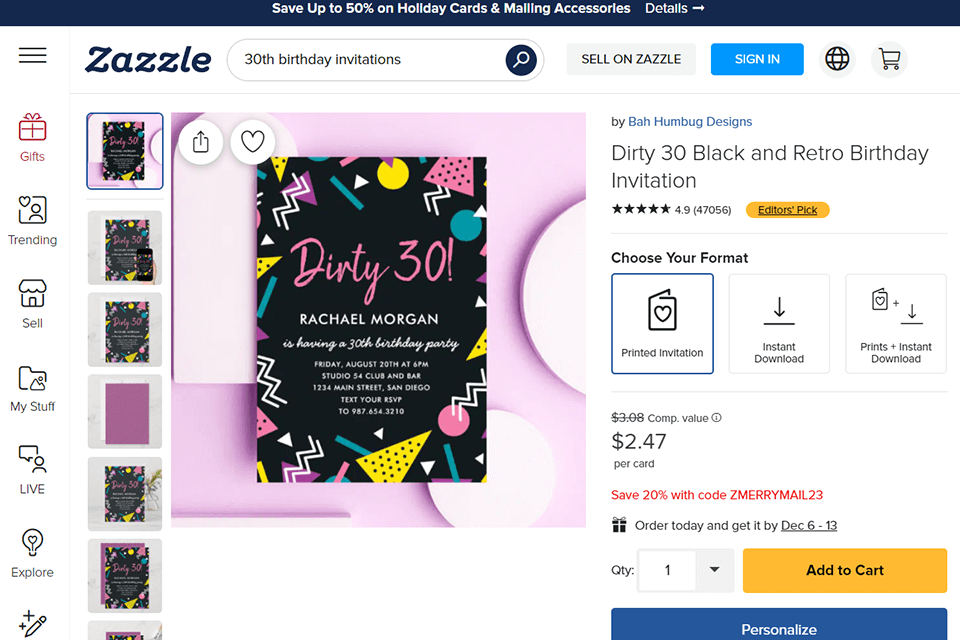Click the search input field
Image resolution: width=960 pixels, height=640 pixels.
pyautogui.click(x=370, y=60)
